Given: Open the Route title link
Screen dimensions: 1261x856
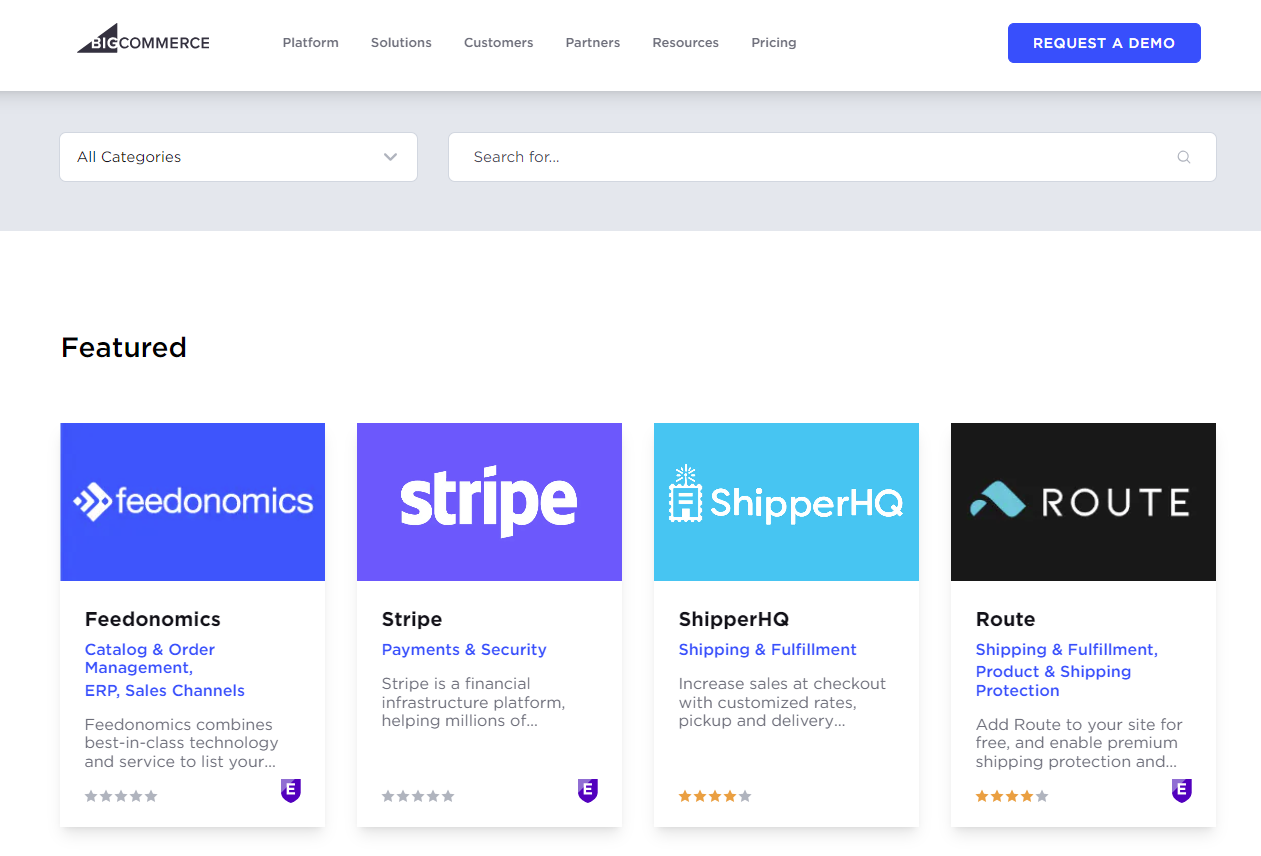Looking at the screenshot, I should tap(1006, 619).
